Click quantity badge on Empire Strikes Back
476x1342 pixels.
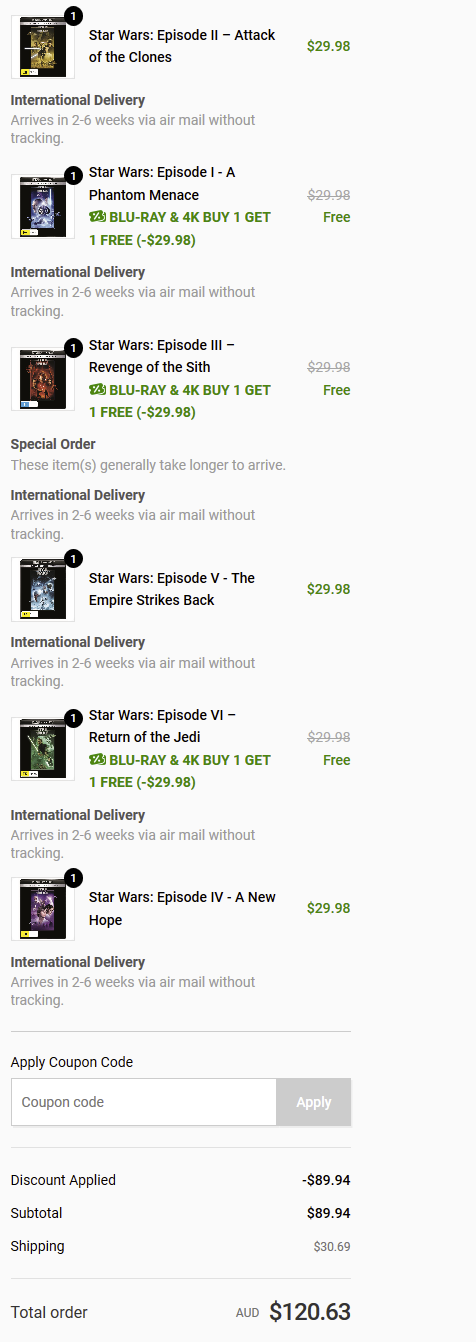coord(73,558)
